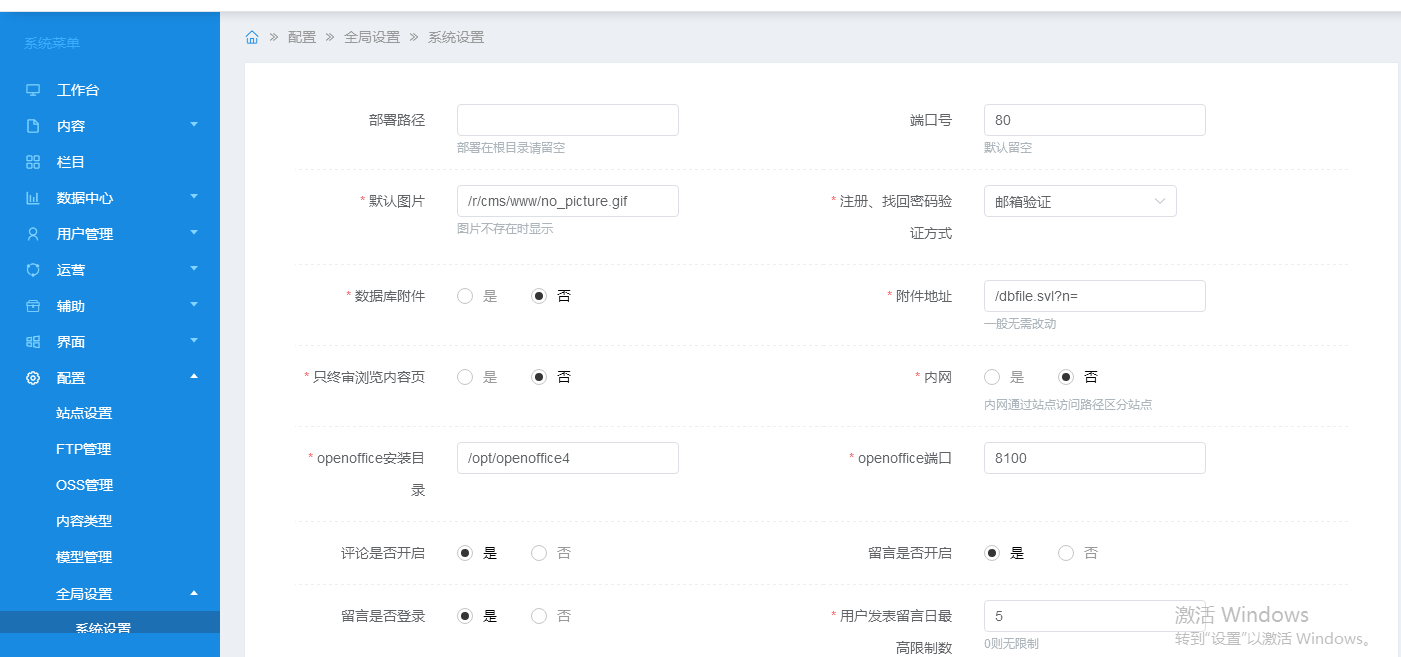1401x657 pixels.
Task: Click the openoffice端口 field with 8100
Action: tap(1095, 458)
